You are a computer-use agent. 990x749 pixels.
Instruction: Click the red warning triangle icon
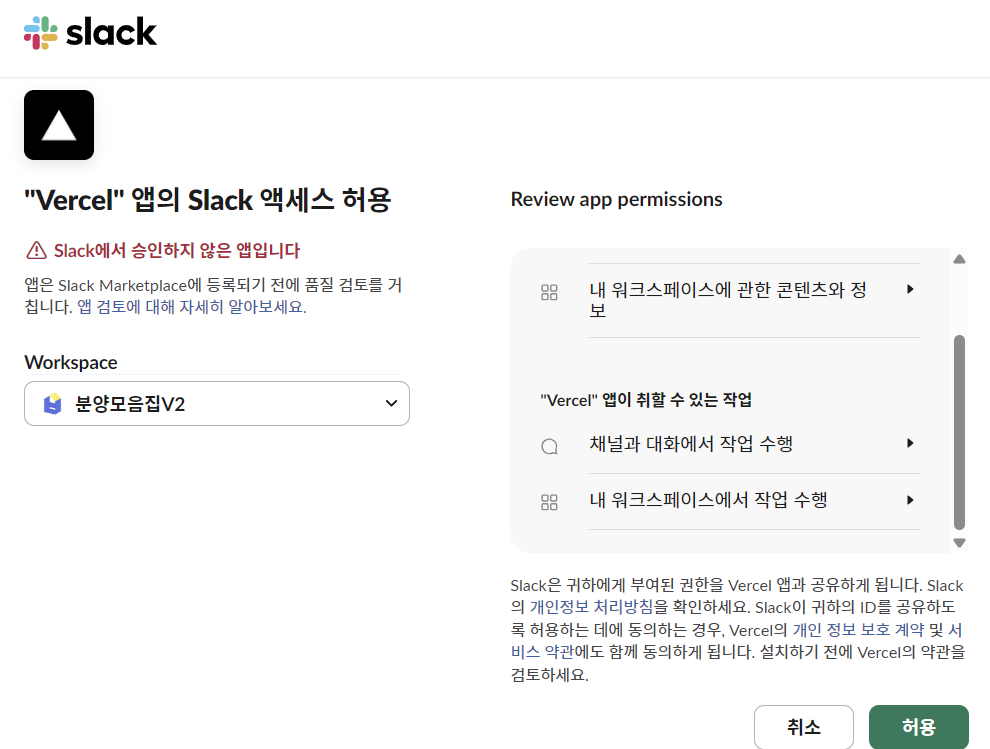point(36,251)
